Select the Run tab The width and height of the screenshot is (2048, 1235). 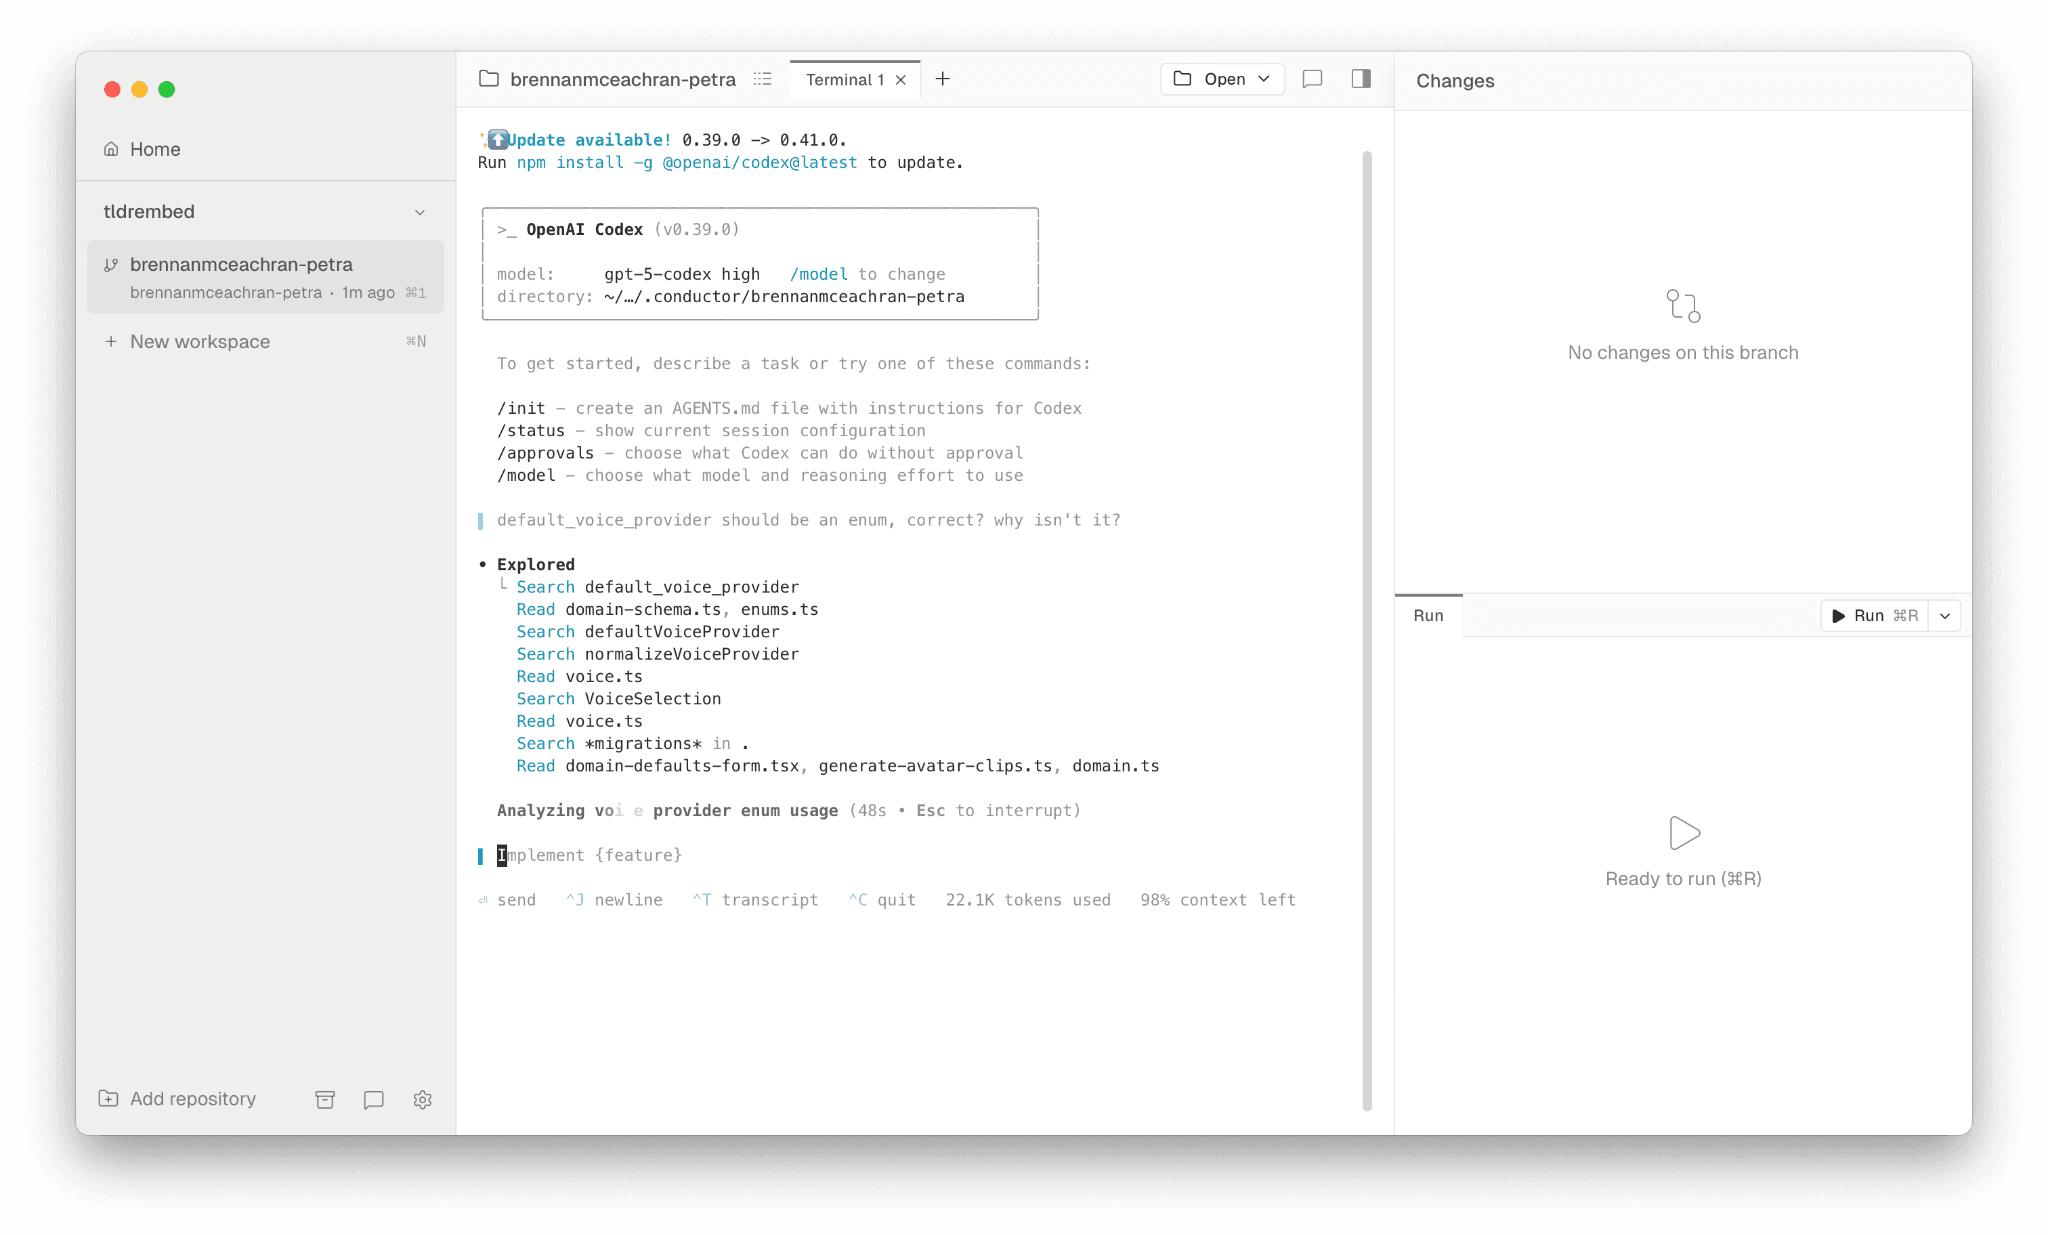point(1428,616)
